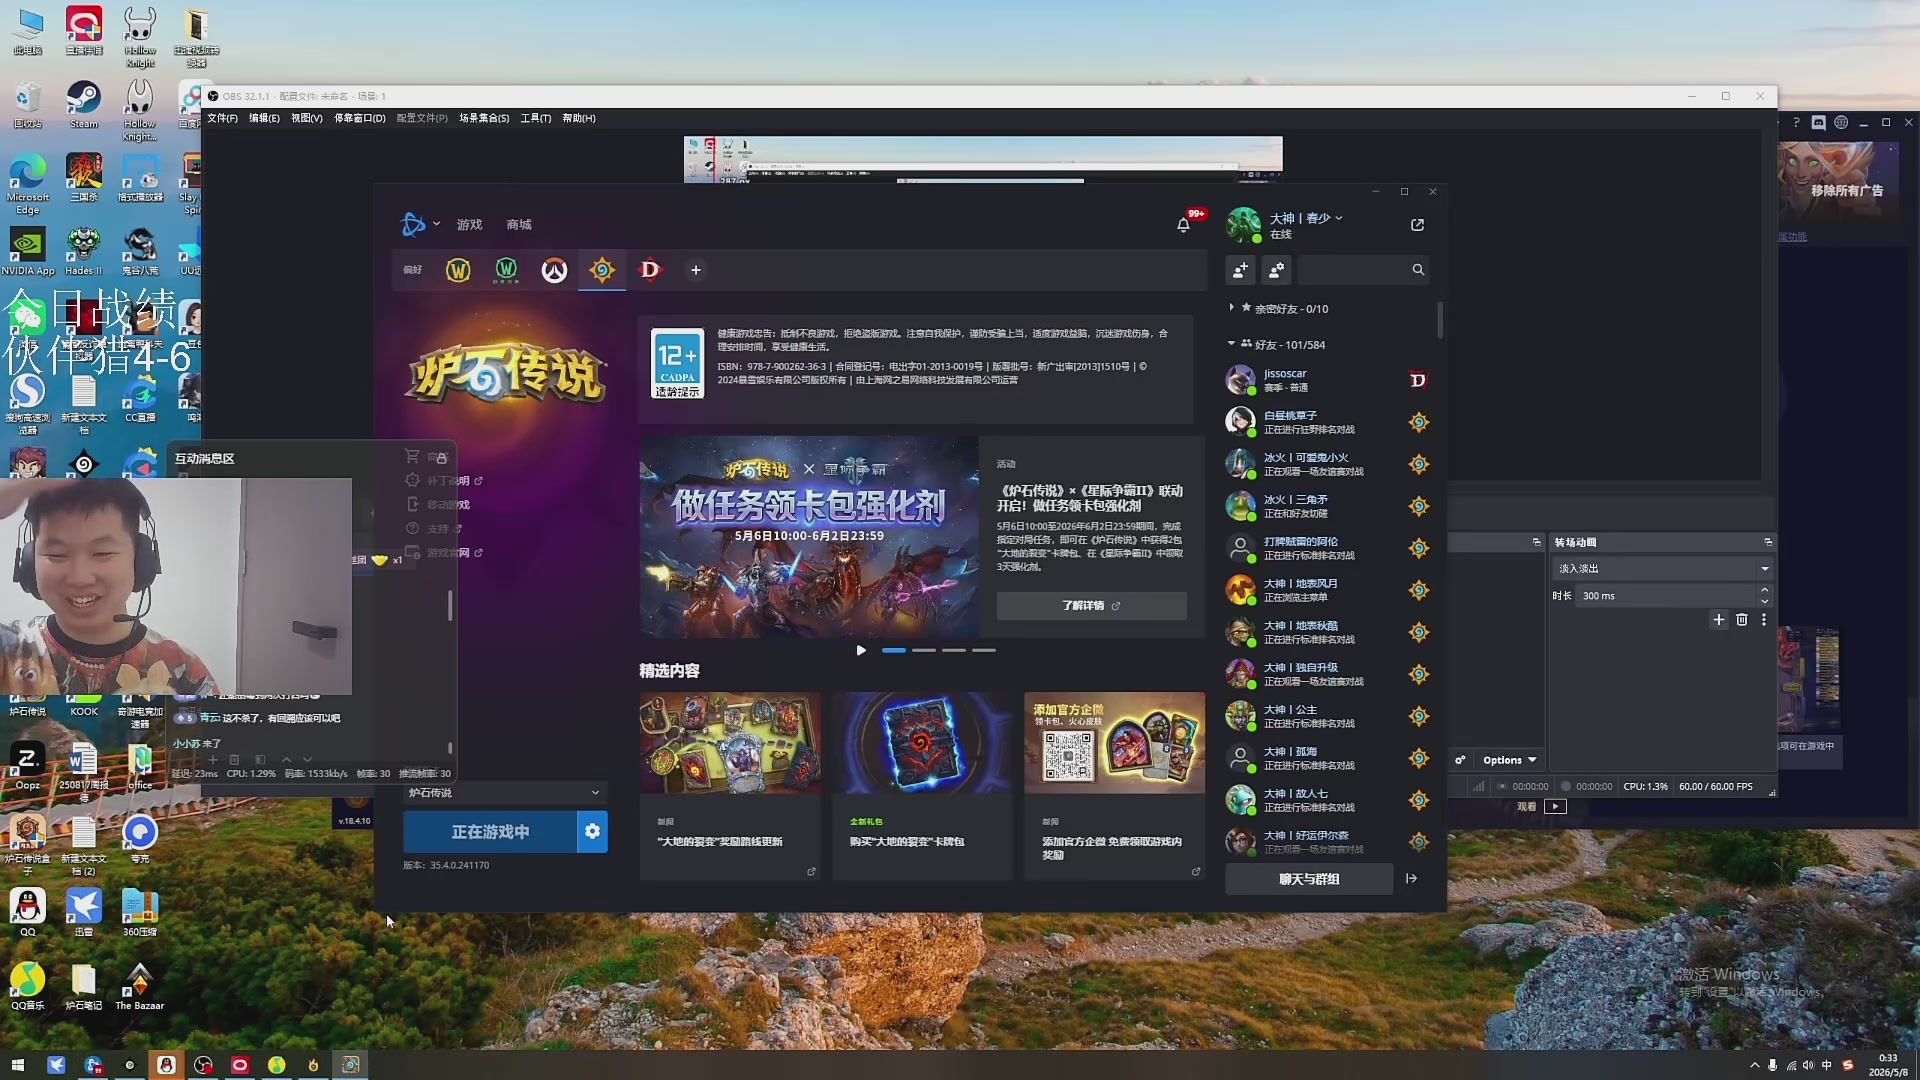Collapse the friends sidebar arrow

coord(1411,879)
